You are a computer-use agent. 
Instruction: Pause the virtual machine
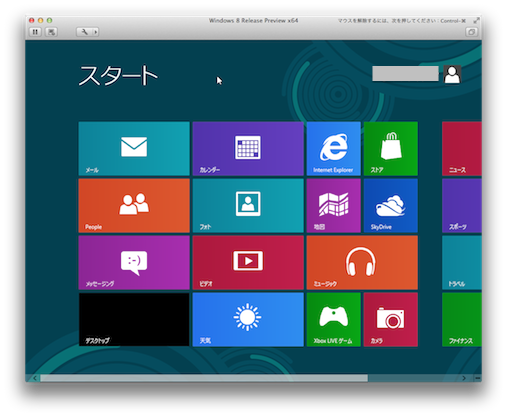click(x=35, y=32)
